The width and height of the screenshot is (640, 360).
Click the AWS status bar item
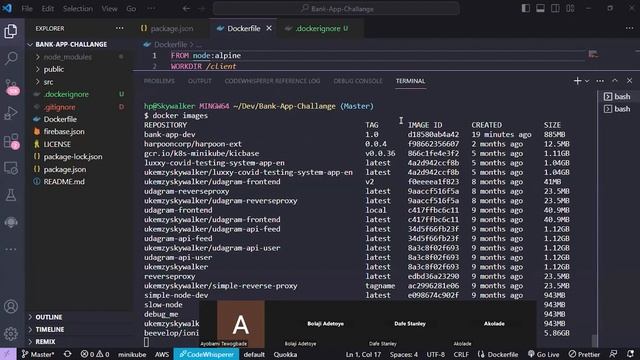click(x=162, y=354)
